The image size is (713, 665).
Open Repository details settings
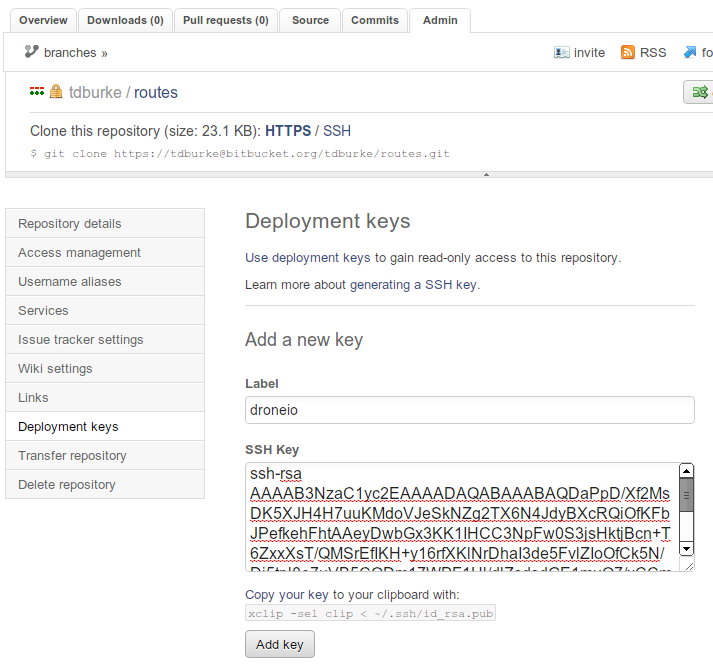coord(105,223)
